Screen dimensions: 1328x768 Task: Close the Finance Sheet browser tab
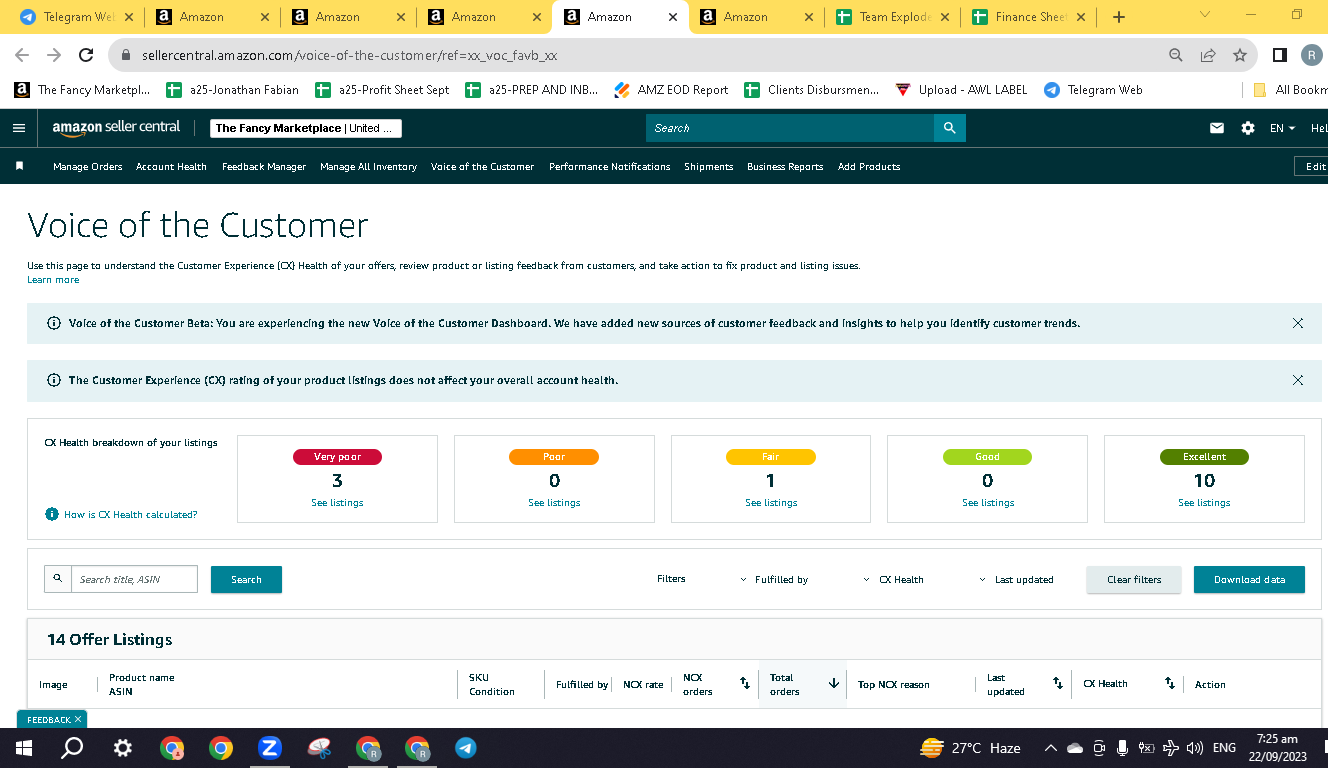[x=1081, y=17]
